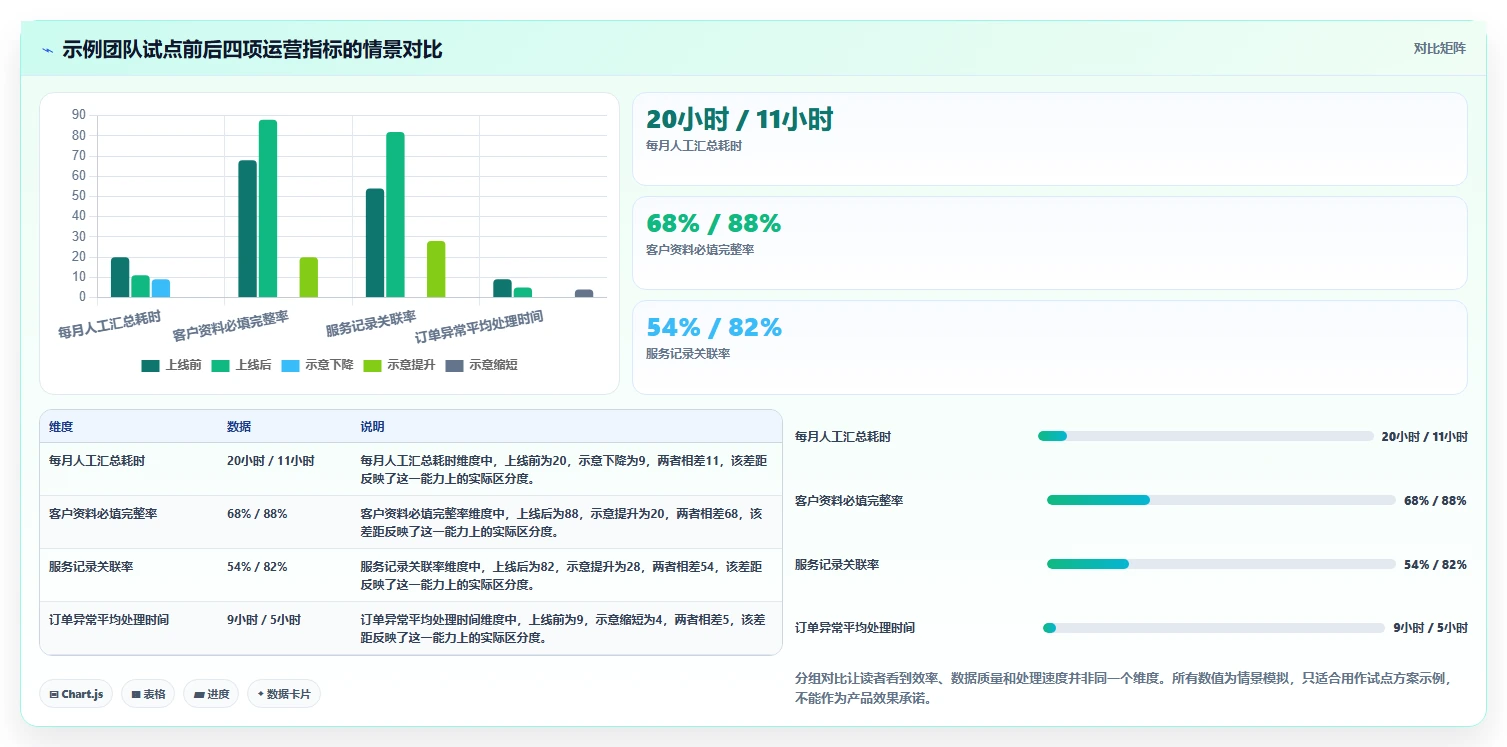1507x747 pixels.
Task: Toggle the 上线前 legend entry
Action: click(171, 365)
